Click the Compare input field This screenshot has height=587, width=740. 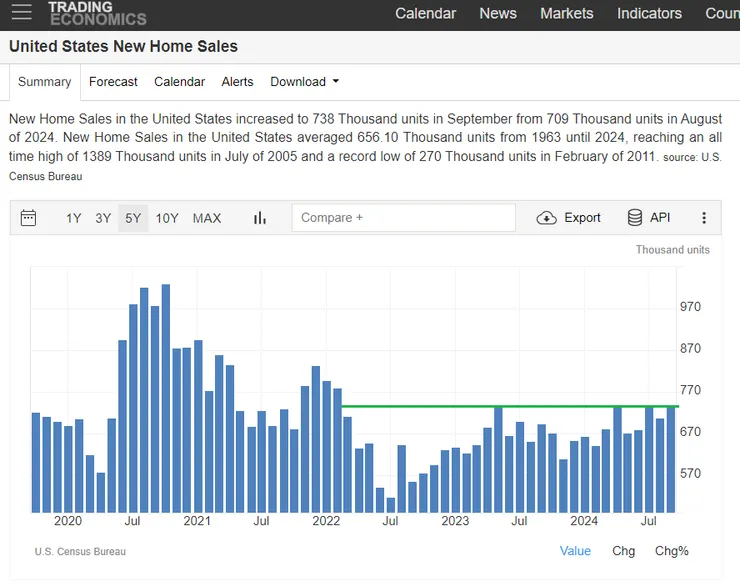click(x=403, y=218)
